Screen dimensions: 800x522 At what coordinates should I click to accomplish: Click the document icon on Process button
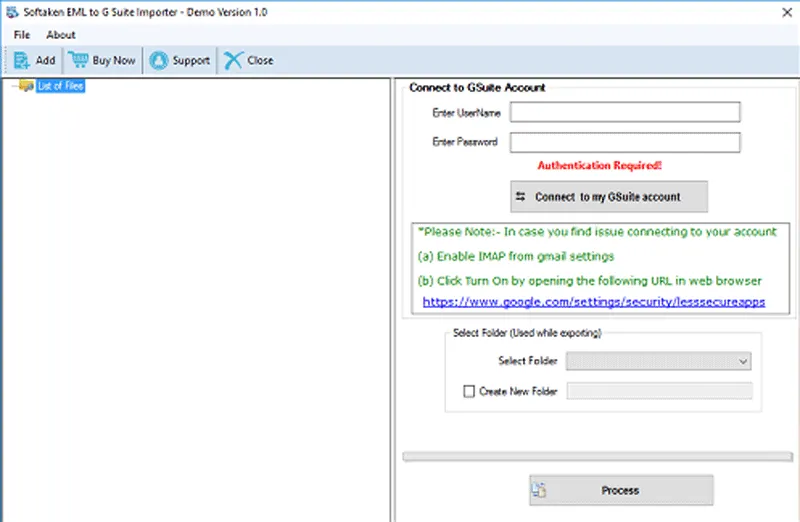(x=539, y=490)
